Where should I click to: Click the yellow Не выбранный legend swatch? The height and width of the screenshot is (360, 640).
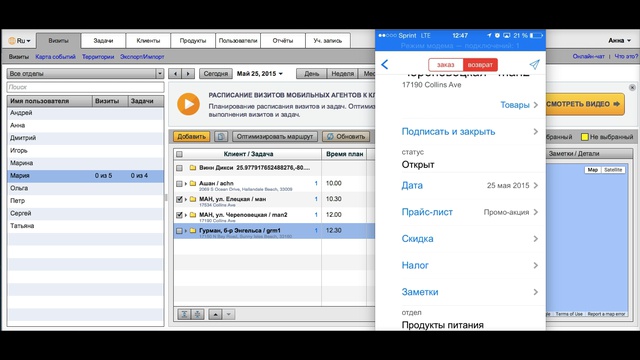click(584, 137)
